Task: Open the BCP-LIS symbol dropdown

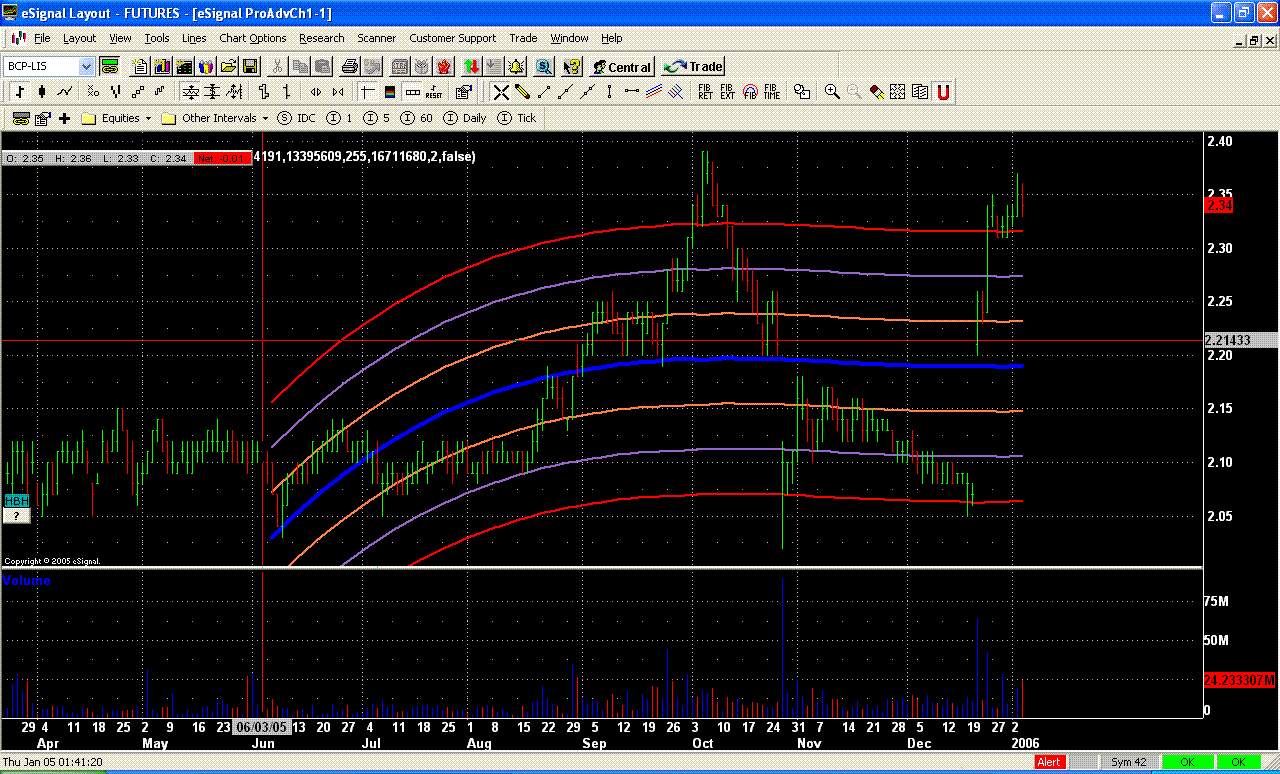Action: point(86,67)
